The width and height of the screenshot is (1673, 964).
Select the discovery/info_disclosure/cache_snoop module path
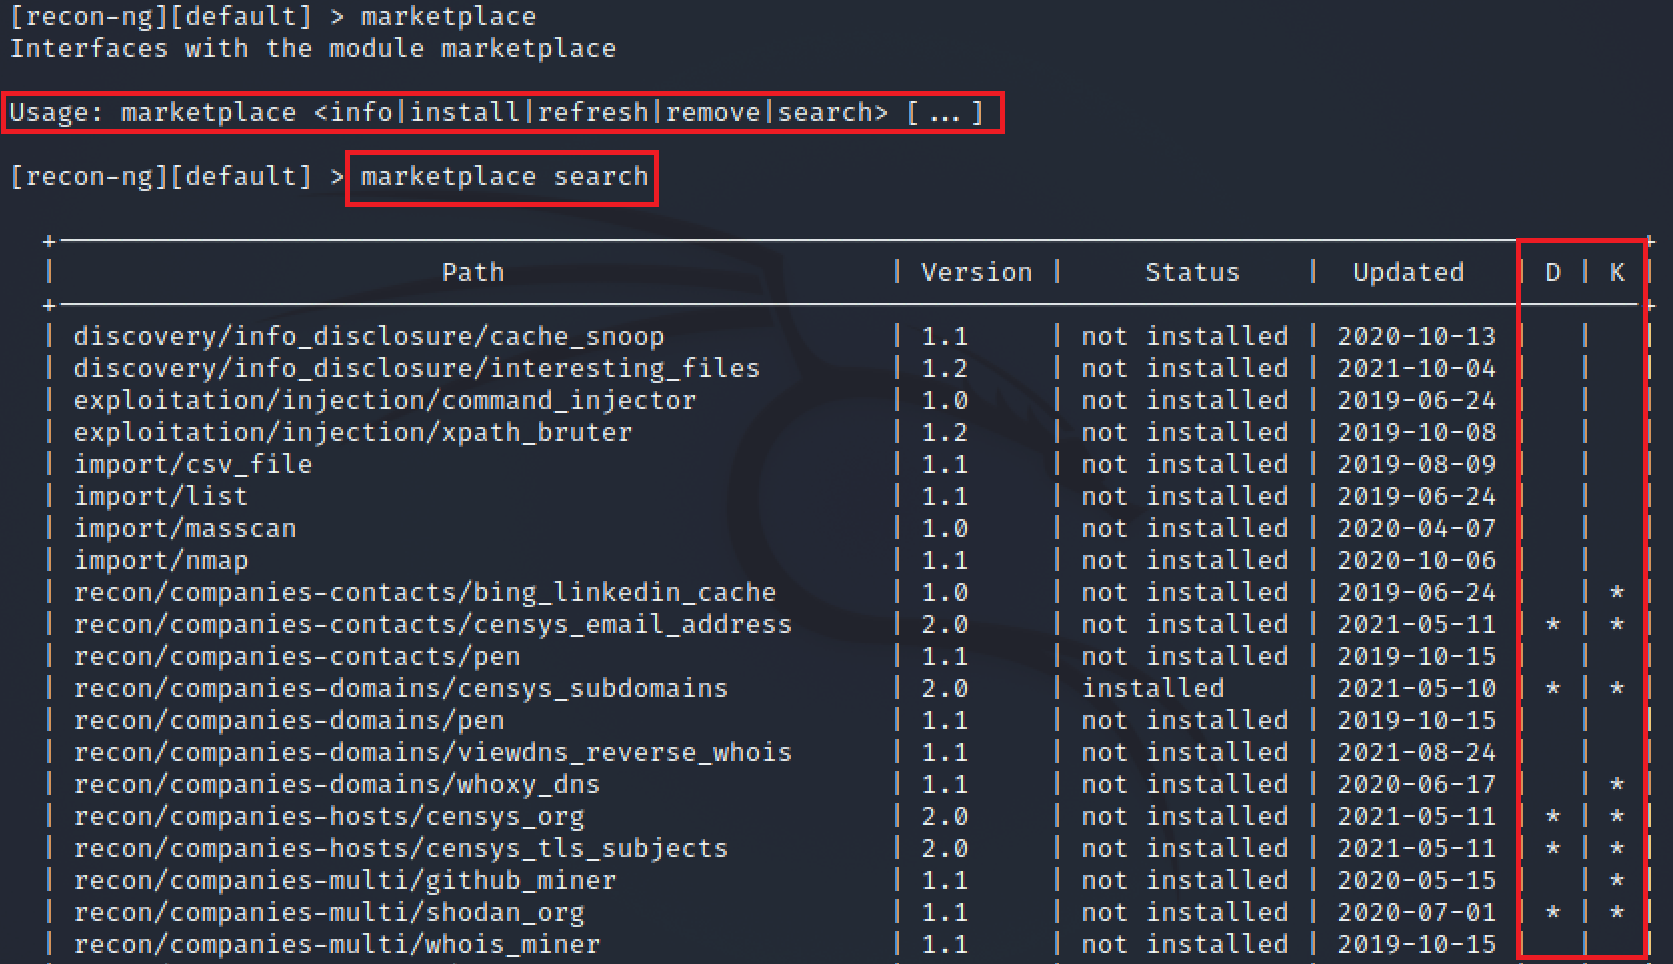click(x=368, y=336)
